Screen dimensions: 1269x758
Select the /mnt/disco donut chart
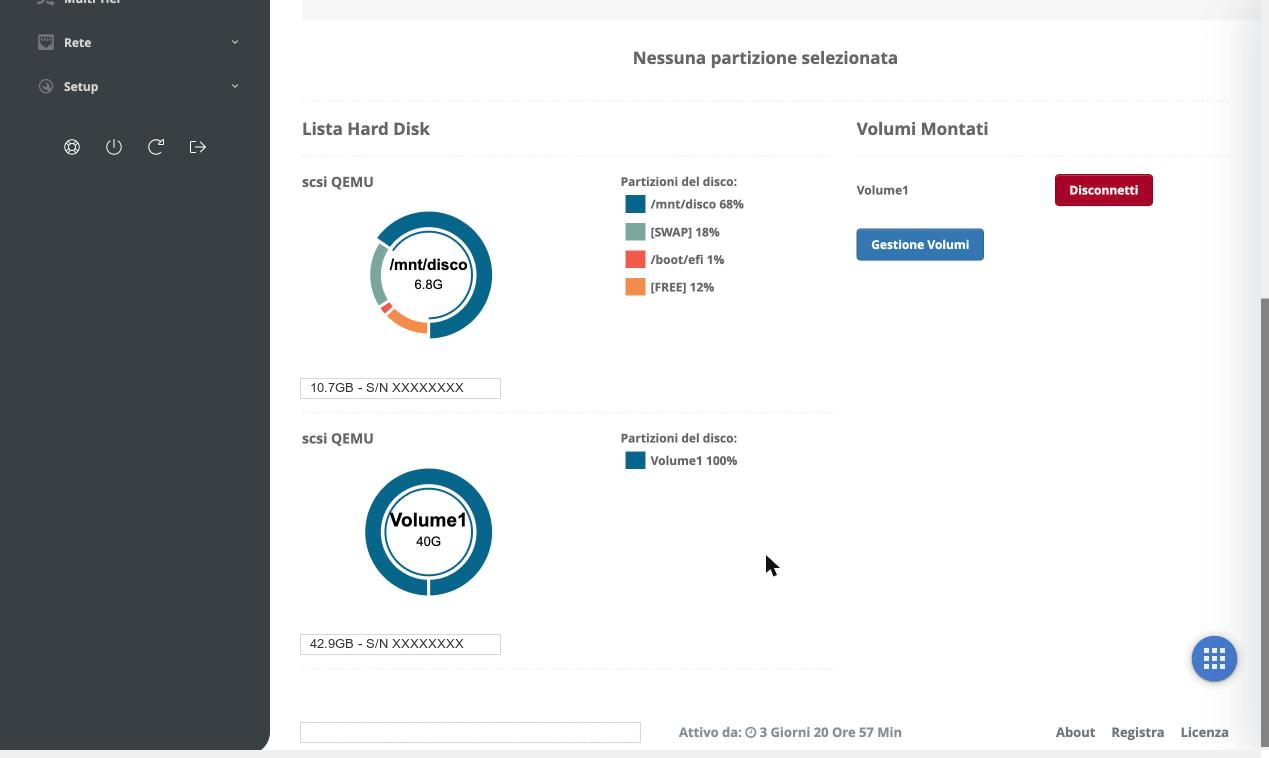429,275
